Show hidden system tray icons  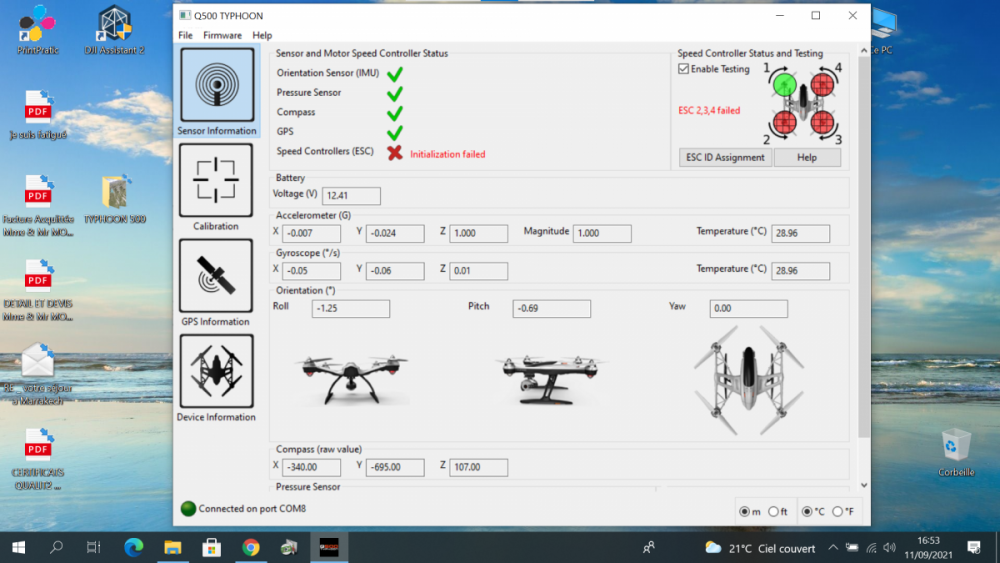[833, 547]
